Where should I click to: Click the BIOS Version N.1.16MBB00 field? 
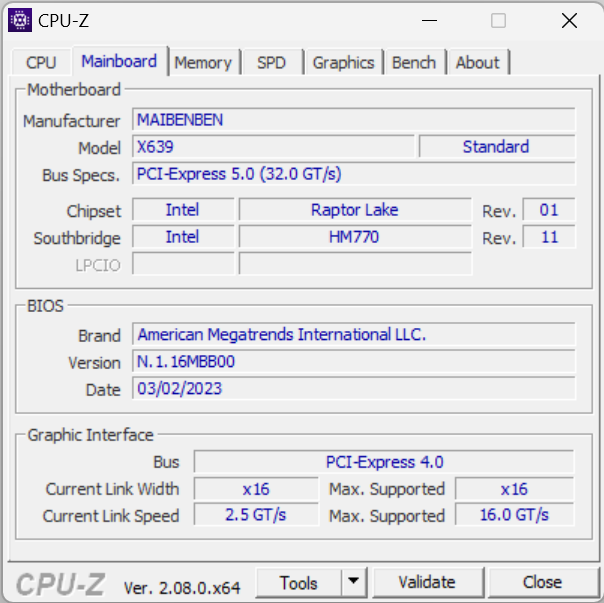click(354, 361)
